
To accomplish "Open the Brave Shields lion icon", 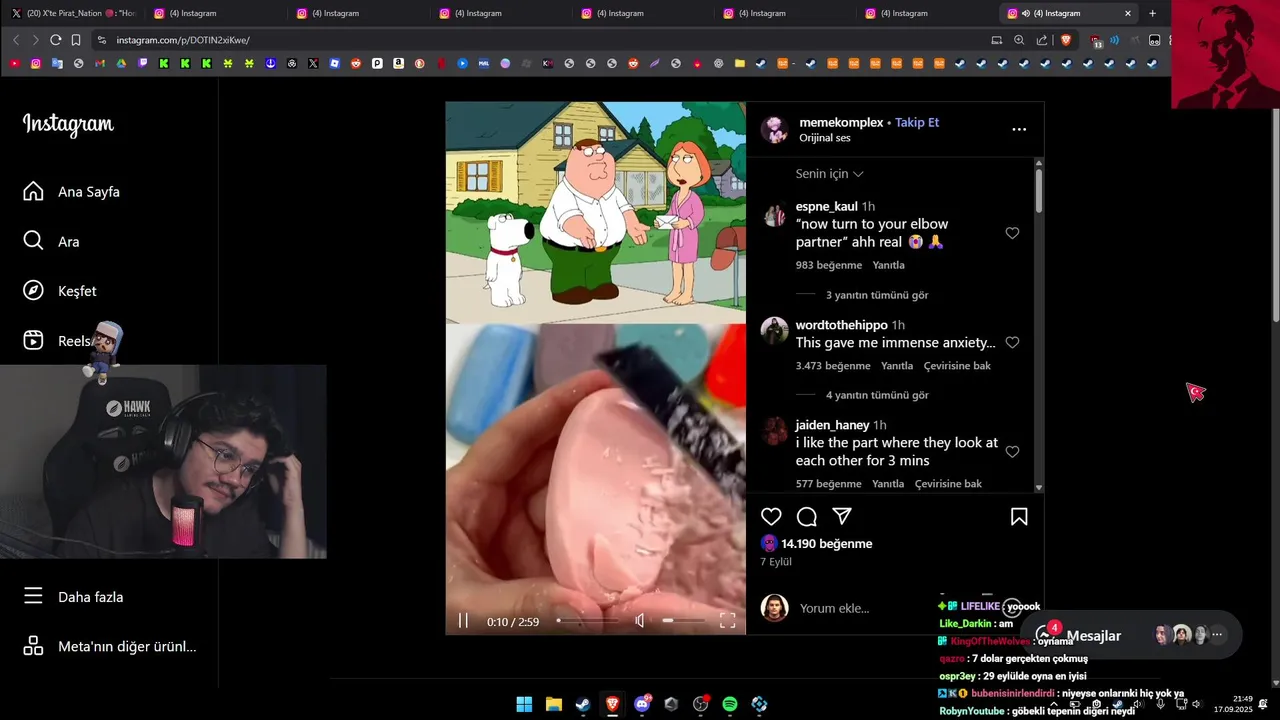I will tap(1066, 40).
